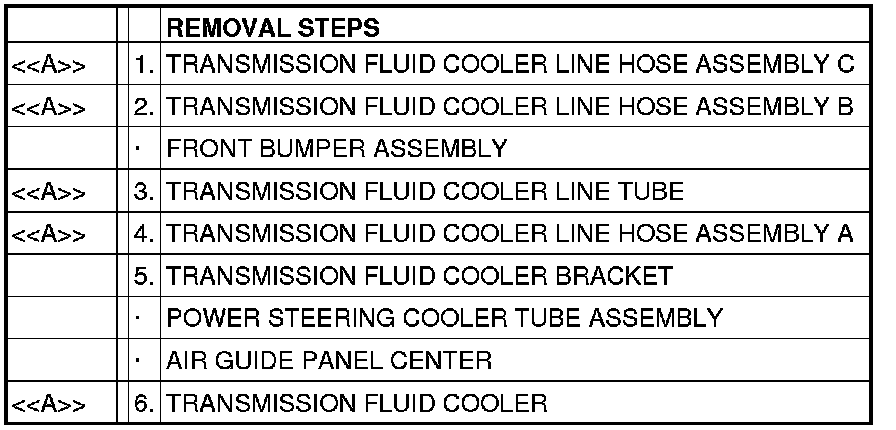Click the bullet before Air Guide Panel Center
This screenshot has height=430, width=896.
pyautogui.click(x=145, y=361)
